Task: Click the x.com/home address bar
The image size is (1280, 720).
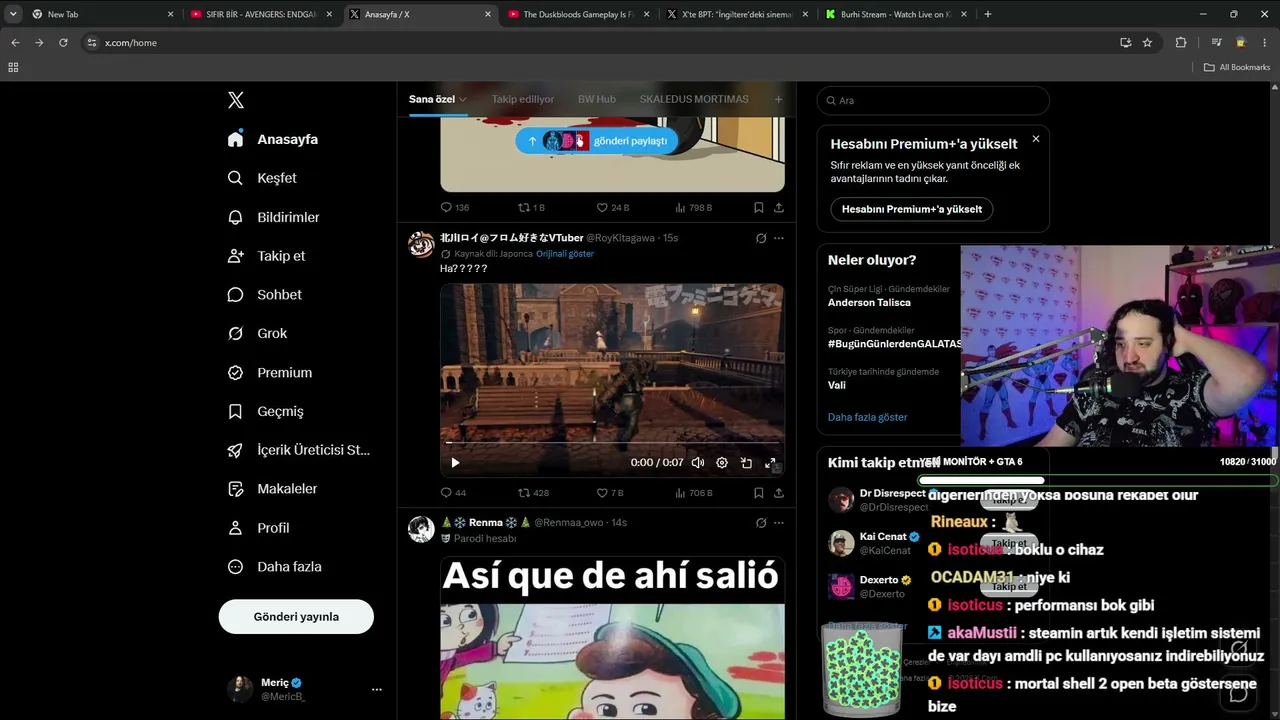Action: [x=600, y=43]
